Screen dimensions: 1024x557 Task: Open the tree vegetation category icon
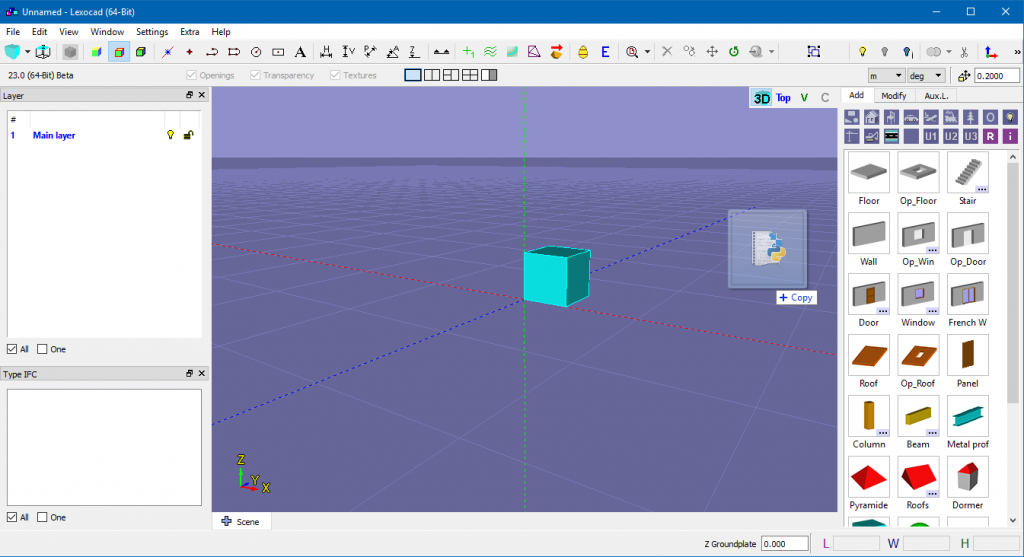pyautogui.click(x=970, y=117)
